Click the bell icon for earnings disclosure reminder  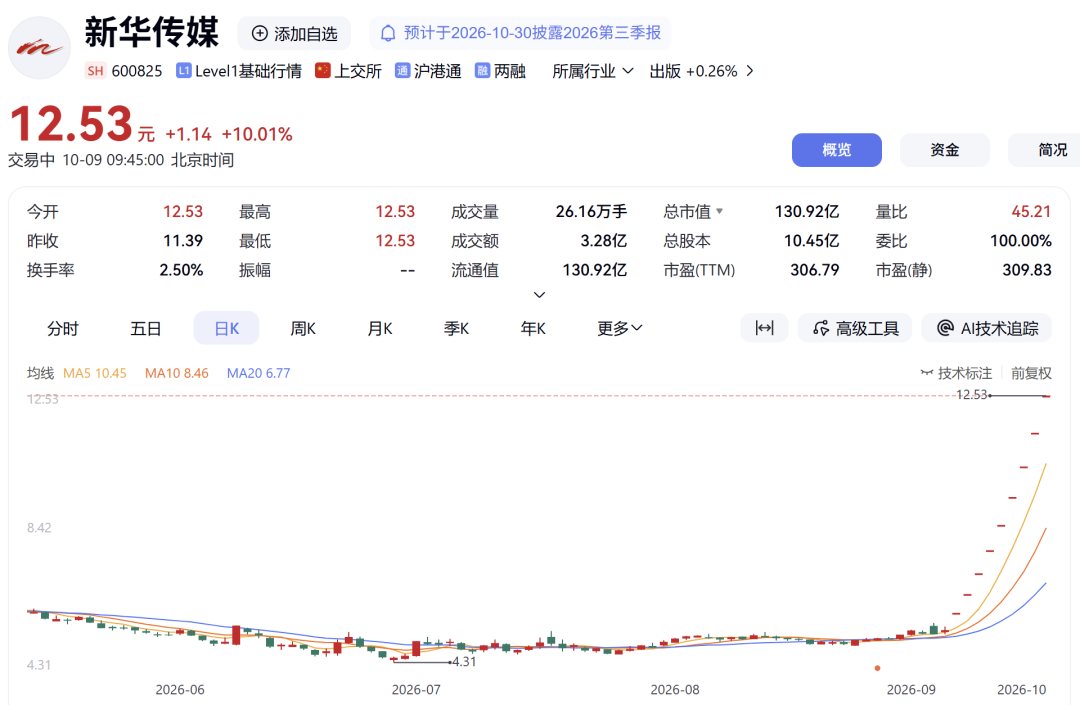click(388, 33)
